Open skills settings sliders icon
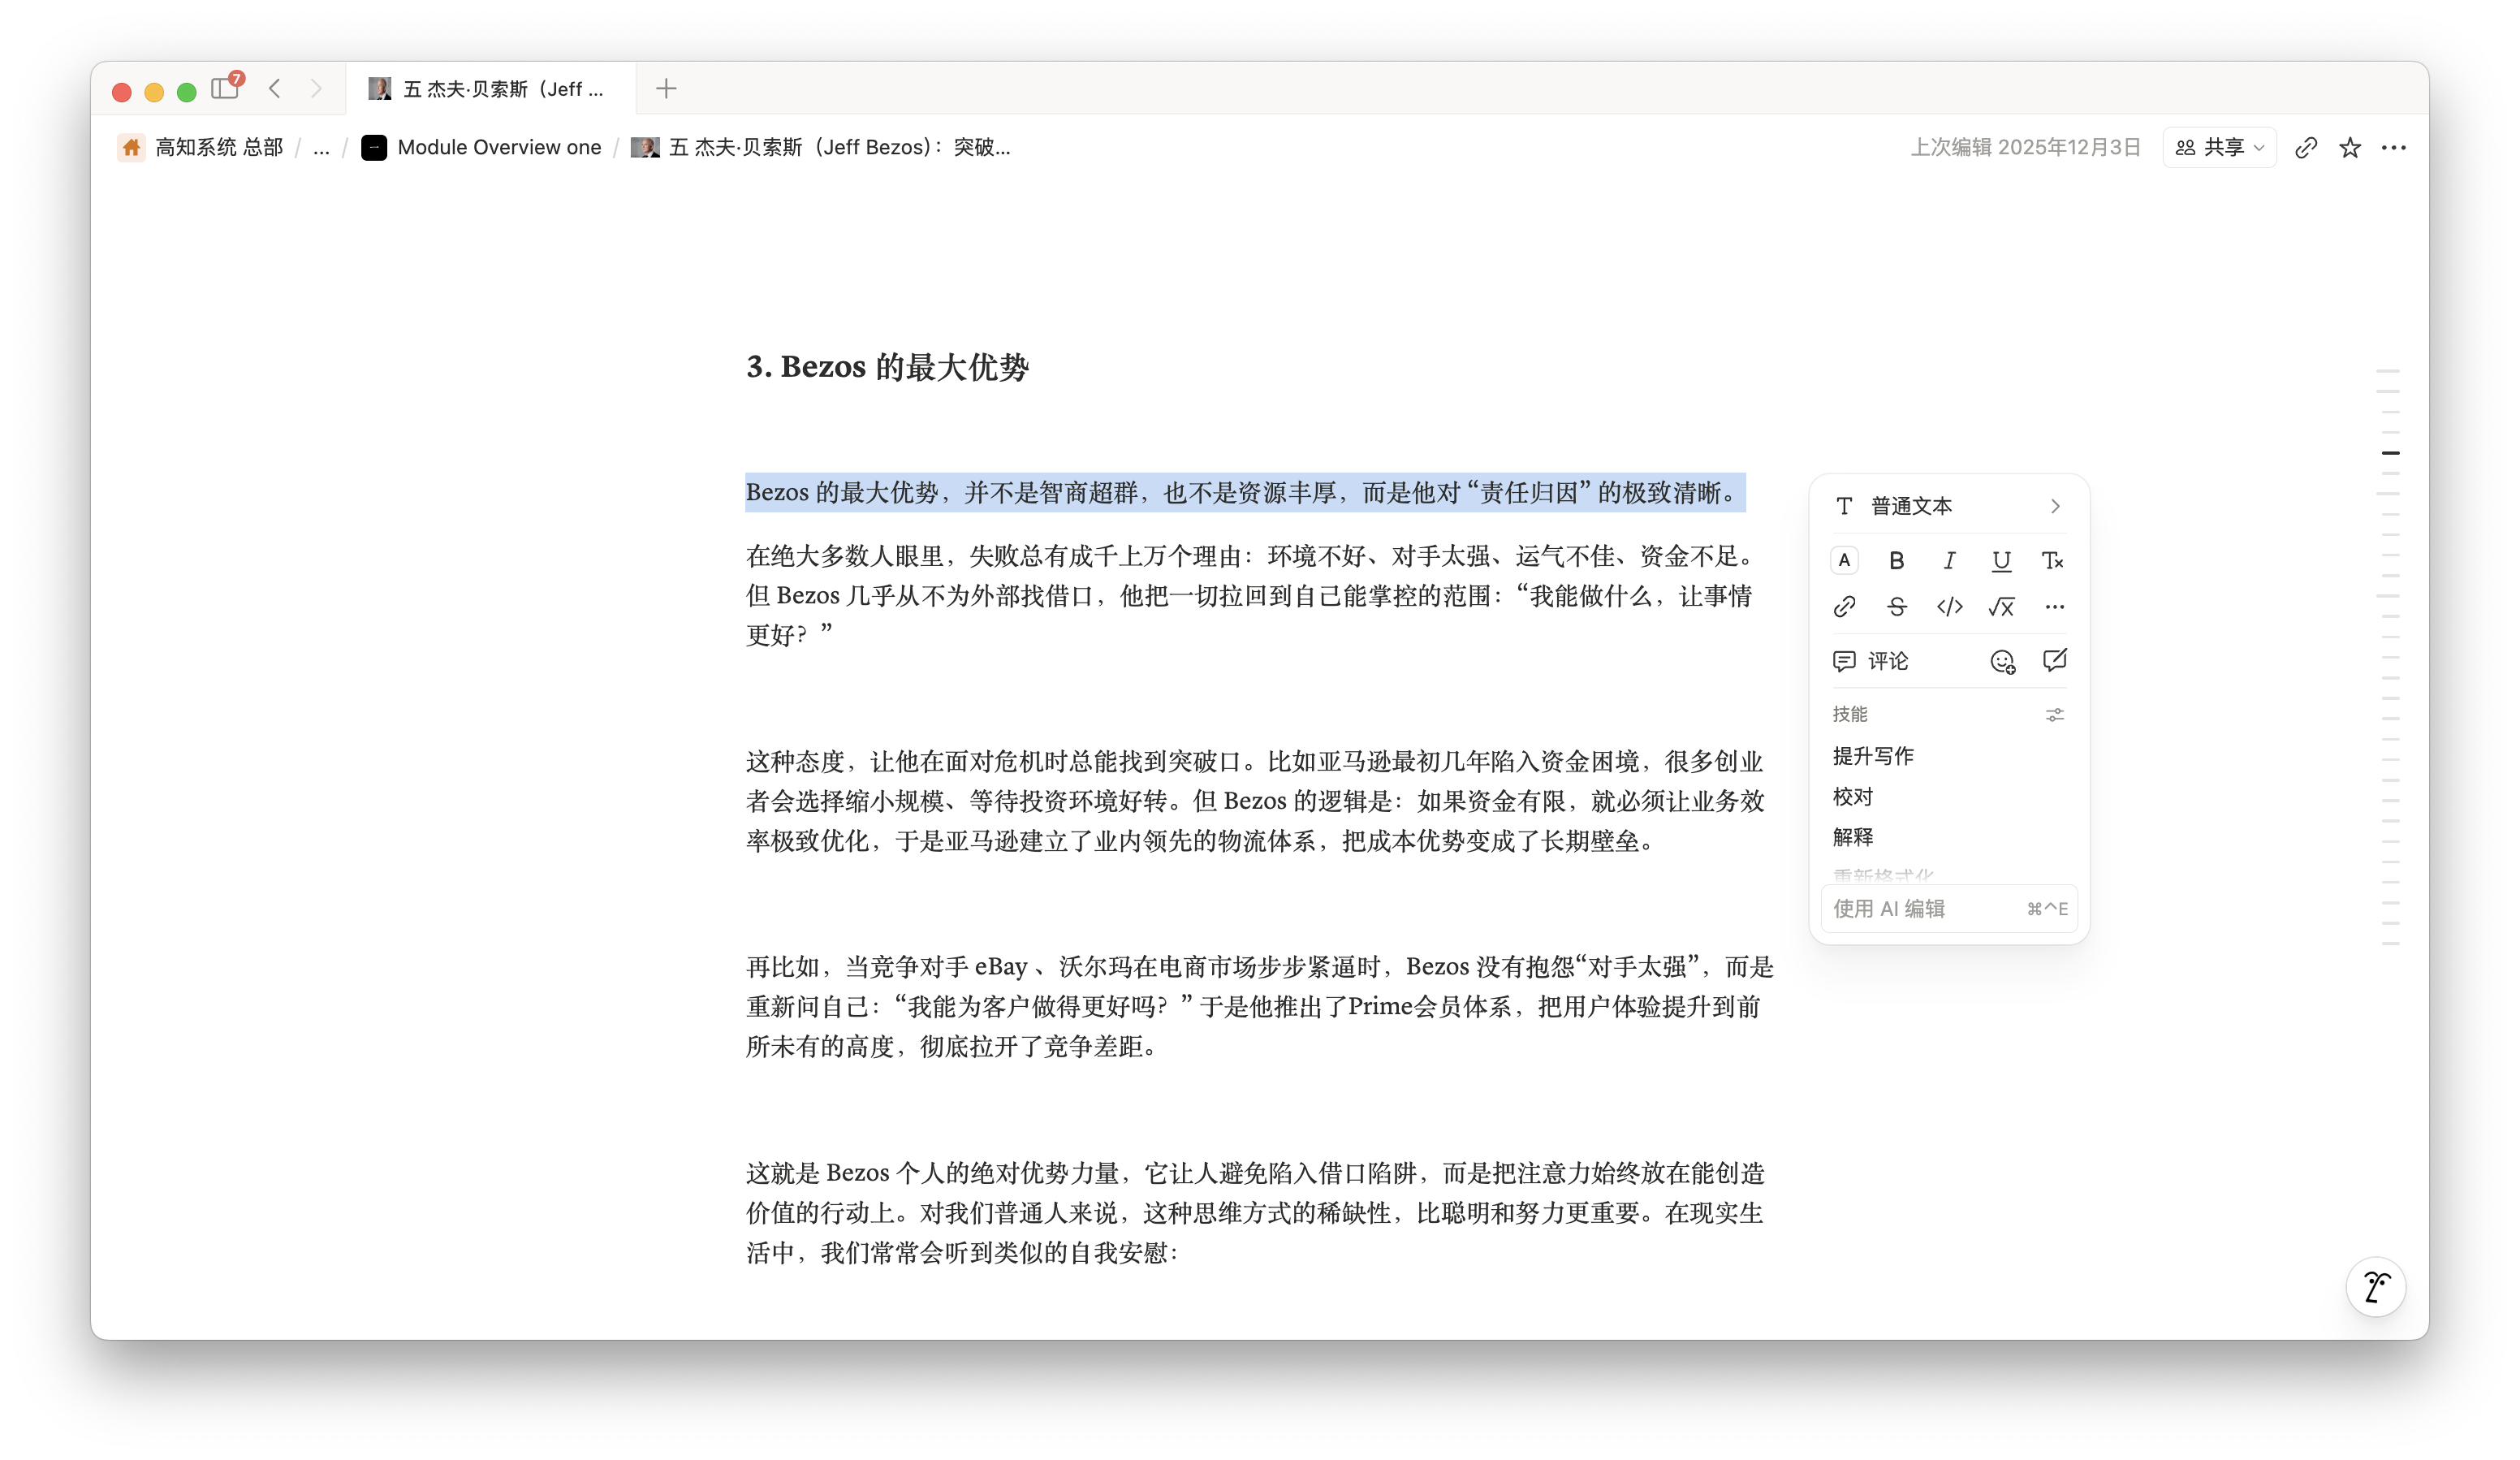Image resolution: width=2520 pixels, height=1460 pixels. [x=2054, y=715]
